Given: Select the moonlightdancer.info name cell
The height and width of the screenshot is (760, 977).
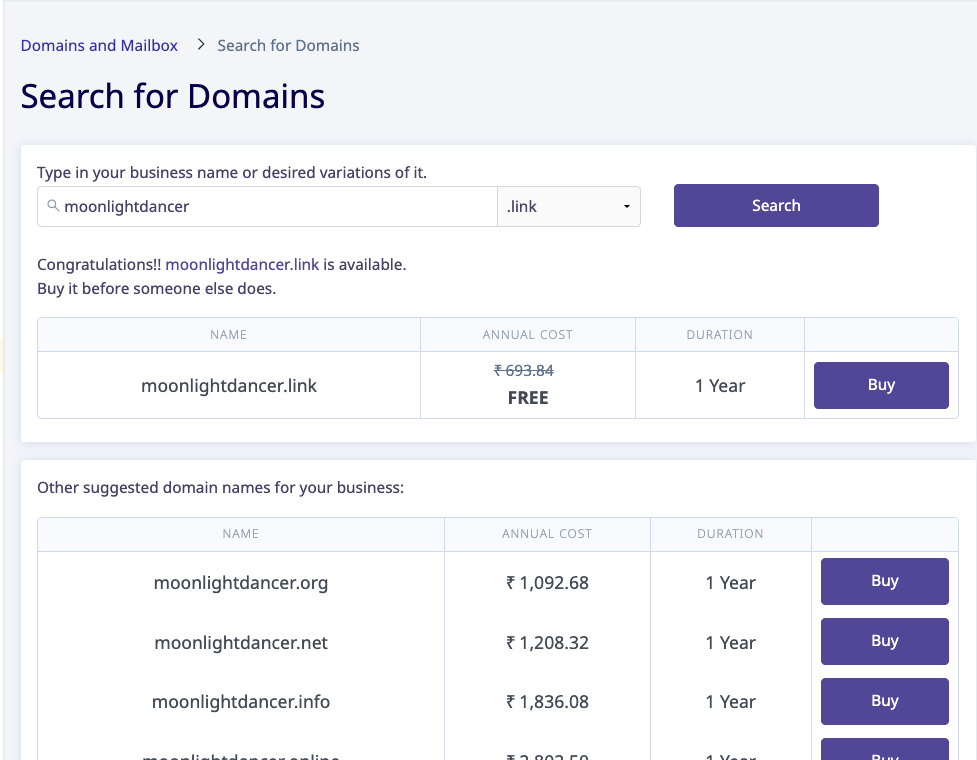Looking at the screenshot, I should (x=241, y=702).
